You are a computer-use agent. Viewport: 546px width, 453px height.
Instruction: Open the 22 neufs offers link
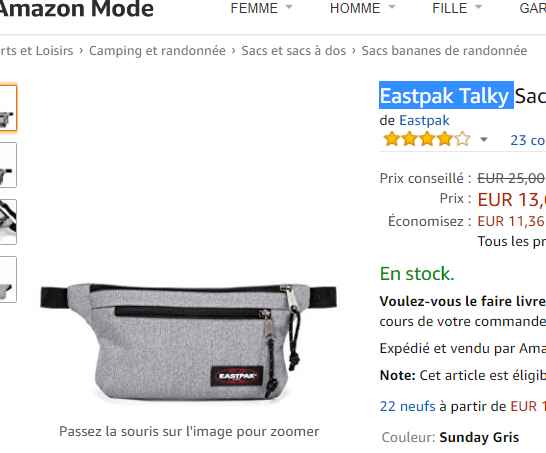point(407,406)
